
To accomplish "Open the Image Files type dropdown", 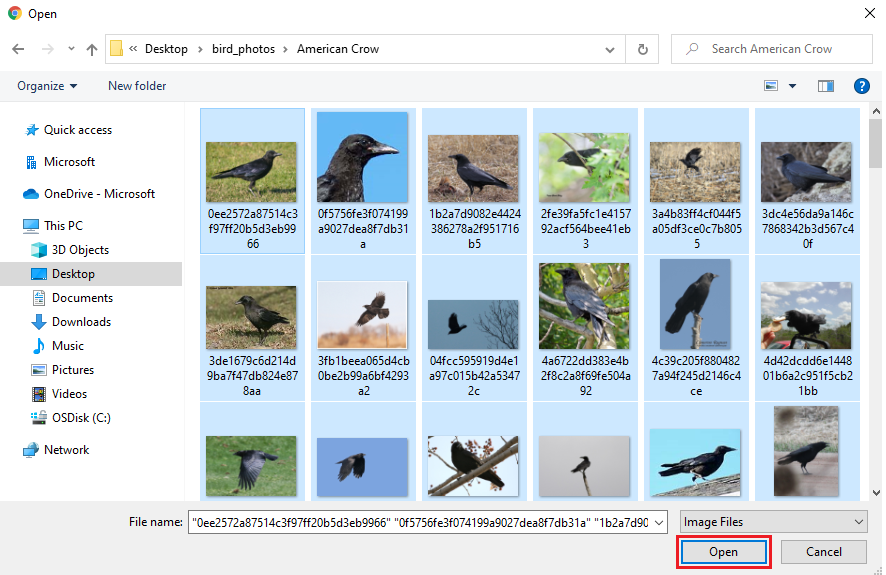I will (x=774, y=522).
